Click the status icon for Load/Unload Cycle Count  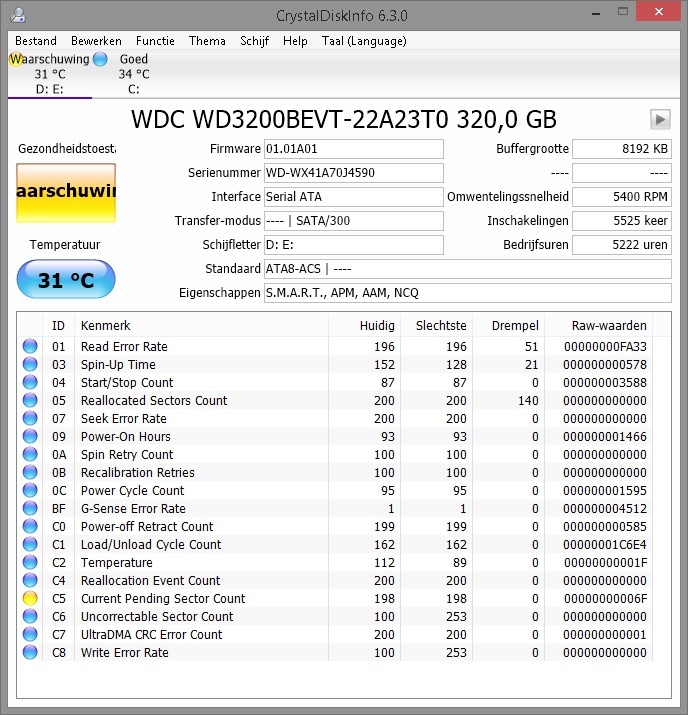tap(30, 544)
